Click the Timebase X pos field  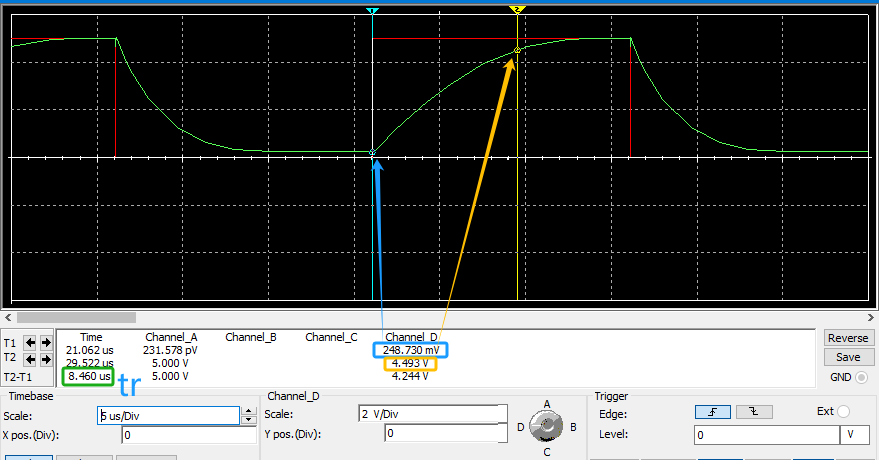(189, 435)
